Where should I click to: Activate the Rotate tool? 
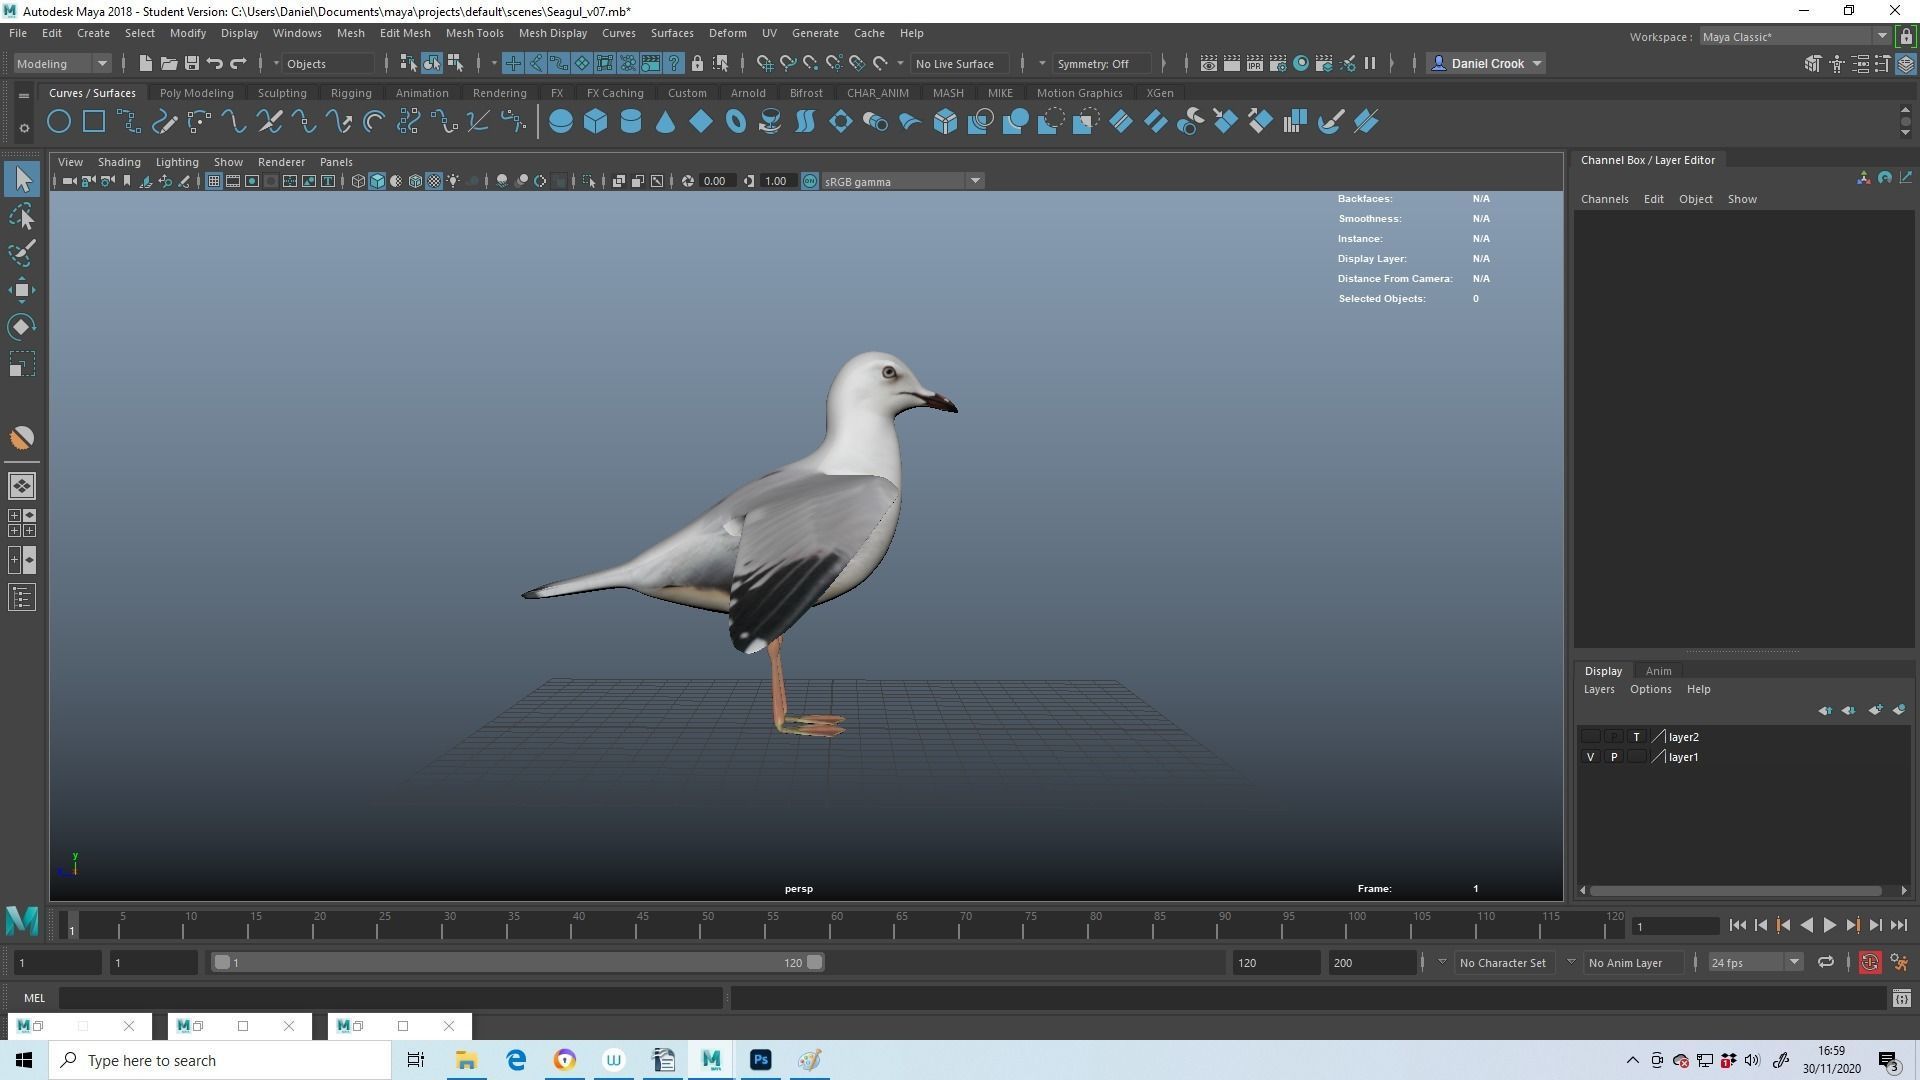pyautogui.click(x=22, y=327)
